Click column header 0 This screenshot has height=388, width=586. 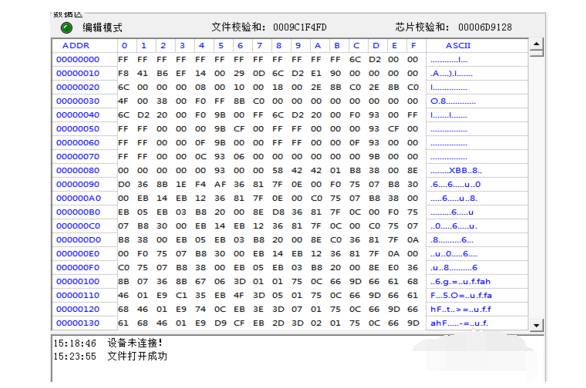[124, 46]
